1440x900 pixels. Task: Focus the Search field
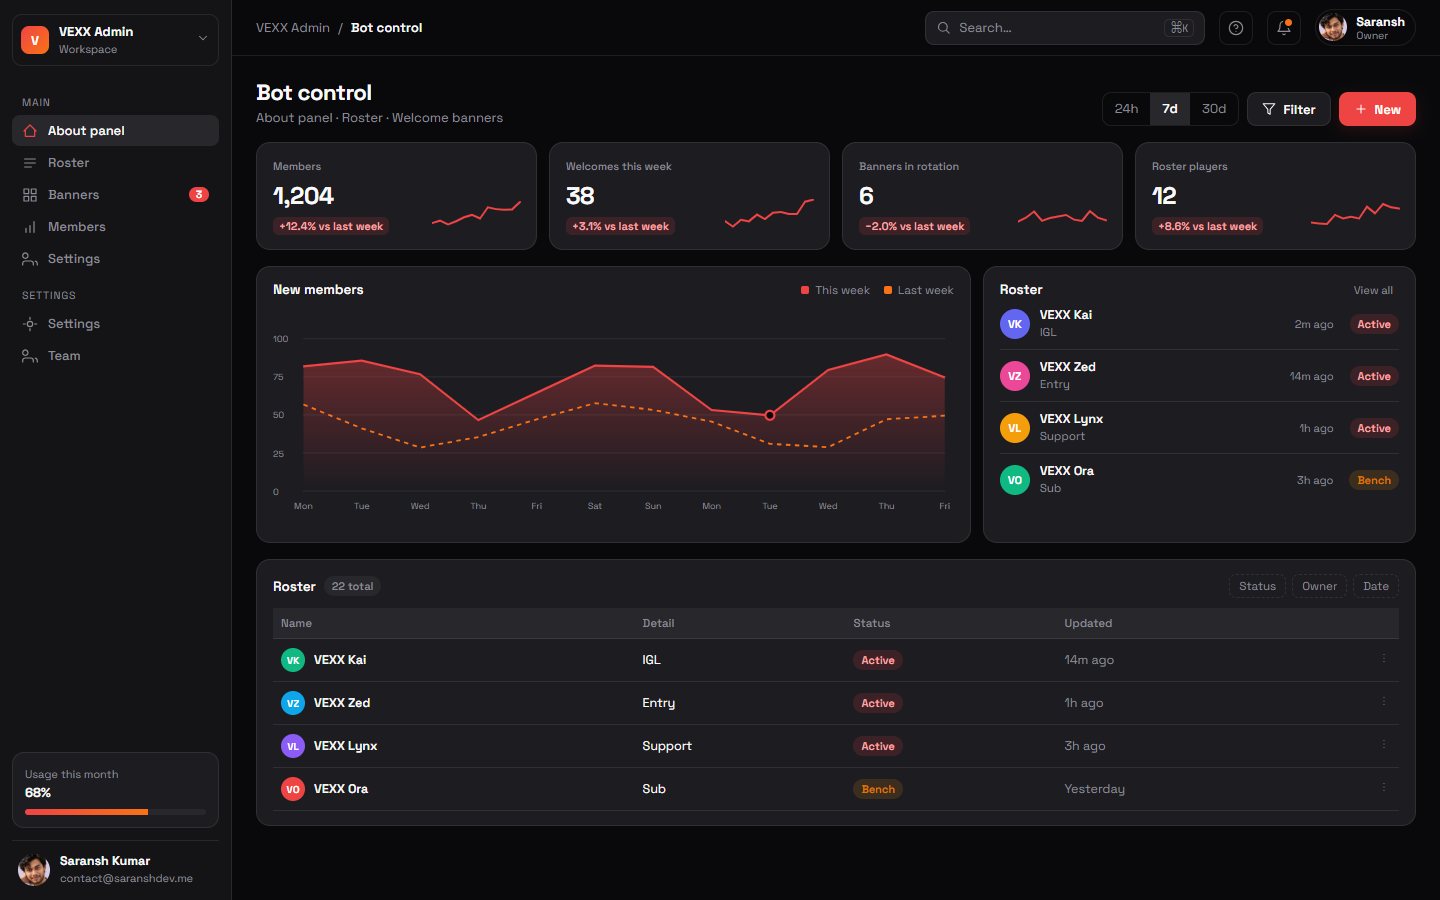coord(1064,28)
